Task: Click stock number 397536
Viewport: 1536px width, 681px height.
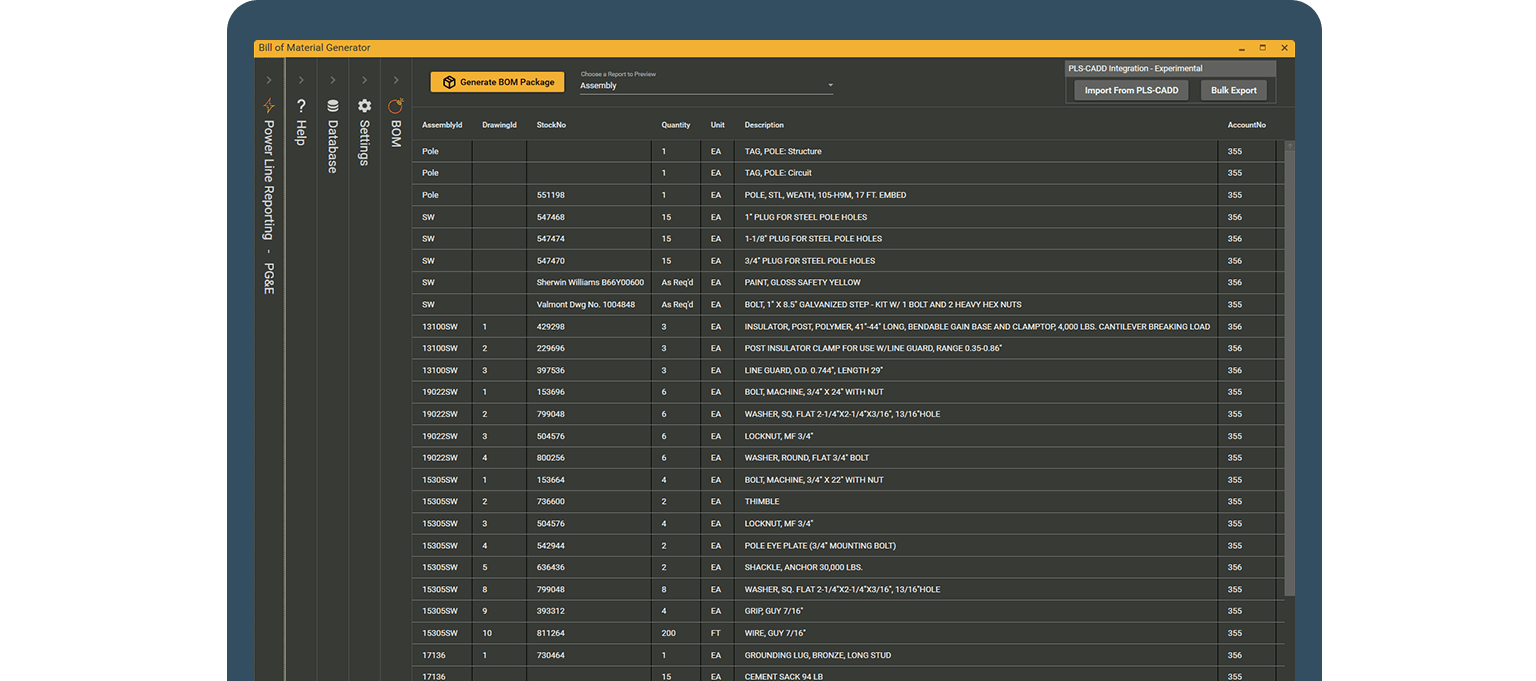Action: [551, 370]
